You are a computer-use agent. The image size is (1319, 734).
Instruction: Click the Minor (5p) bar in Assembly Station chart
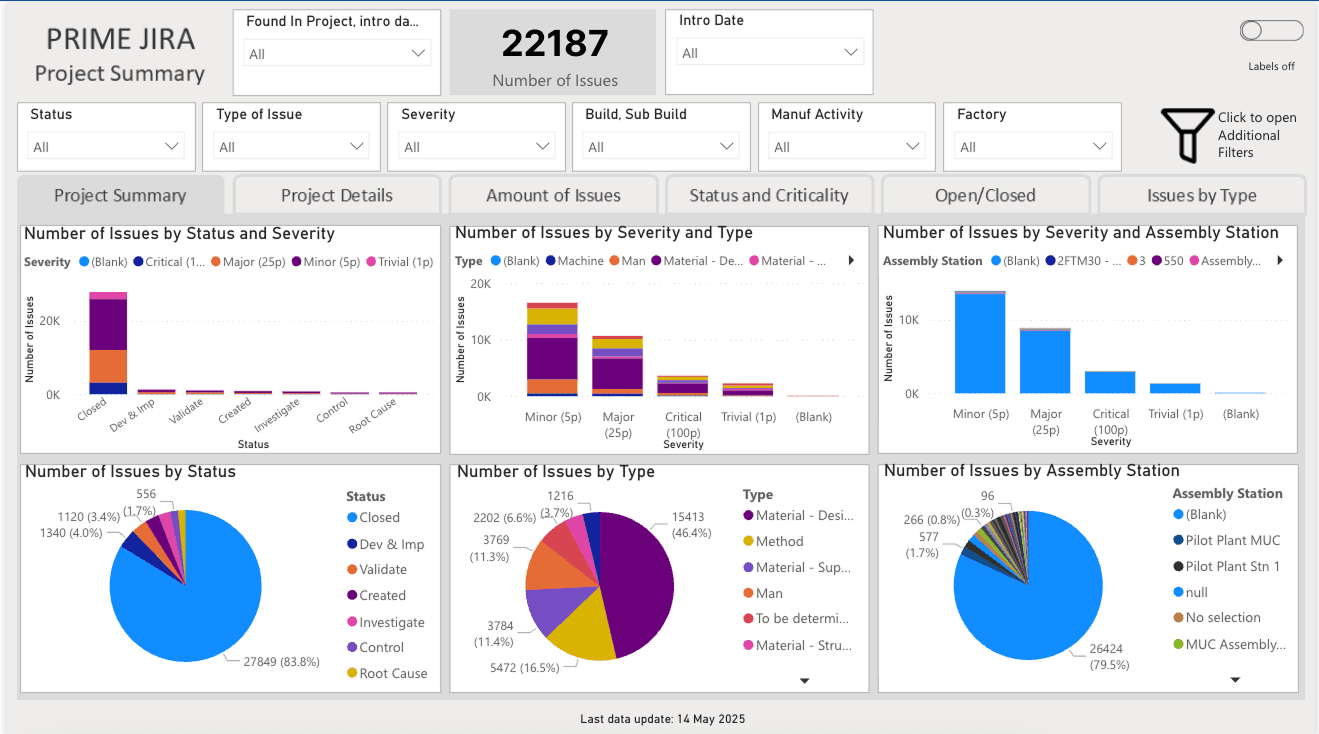click(x=980, y=342)
